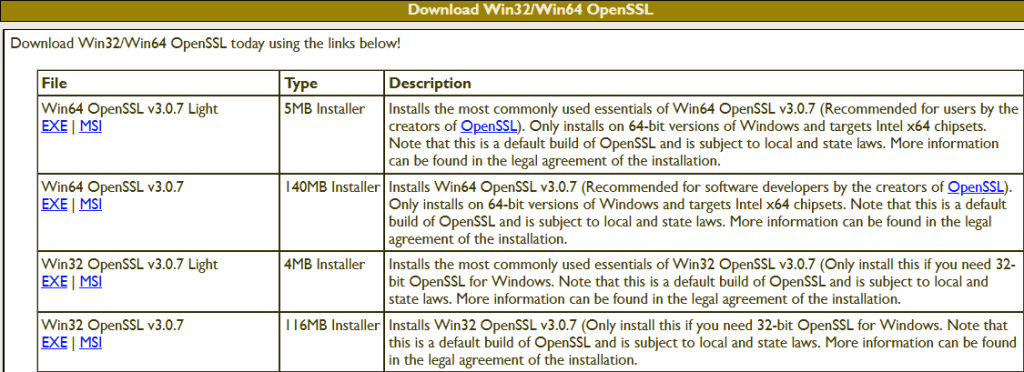This screenshot has width=1024, height=372.
Task: Select the 'File' column header
Action: [159, 84]
